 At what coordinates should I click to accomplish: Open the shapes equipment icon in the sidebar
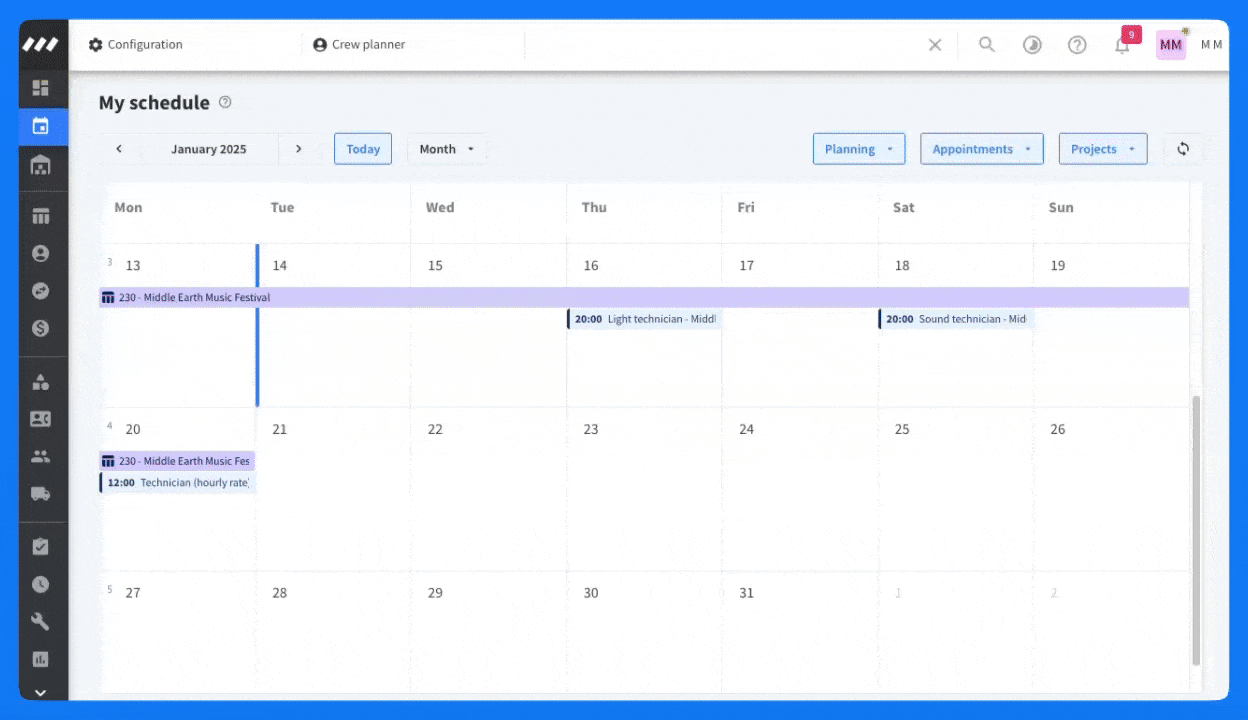[41, 382]
